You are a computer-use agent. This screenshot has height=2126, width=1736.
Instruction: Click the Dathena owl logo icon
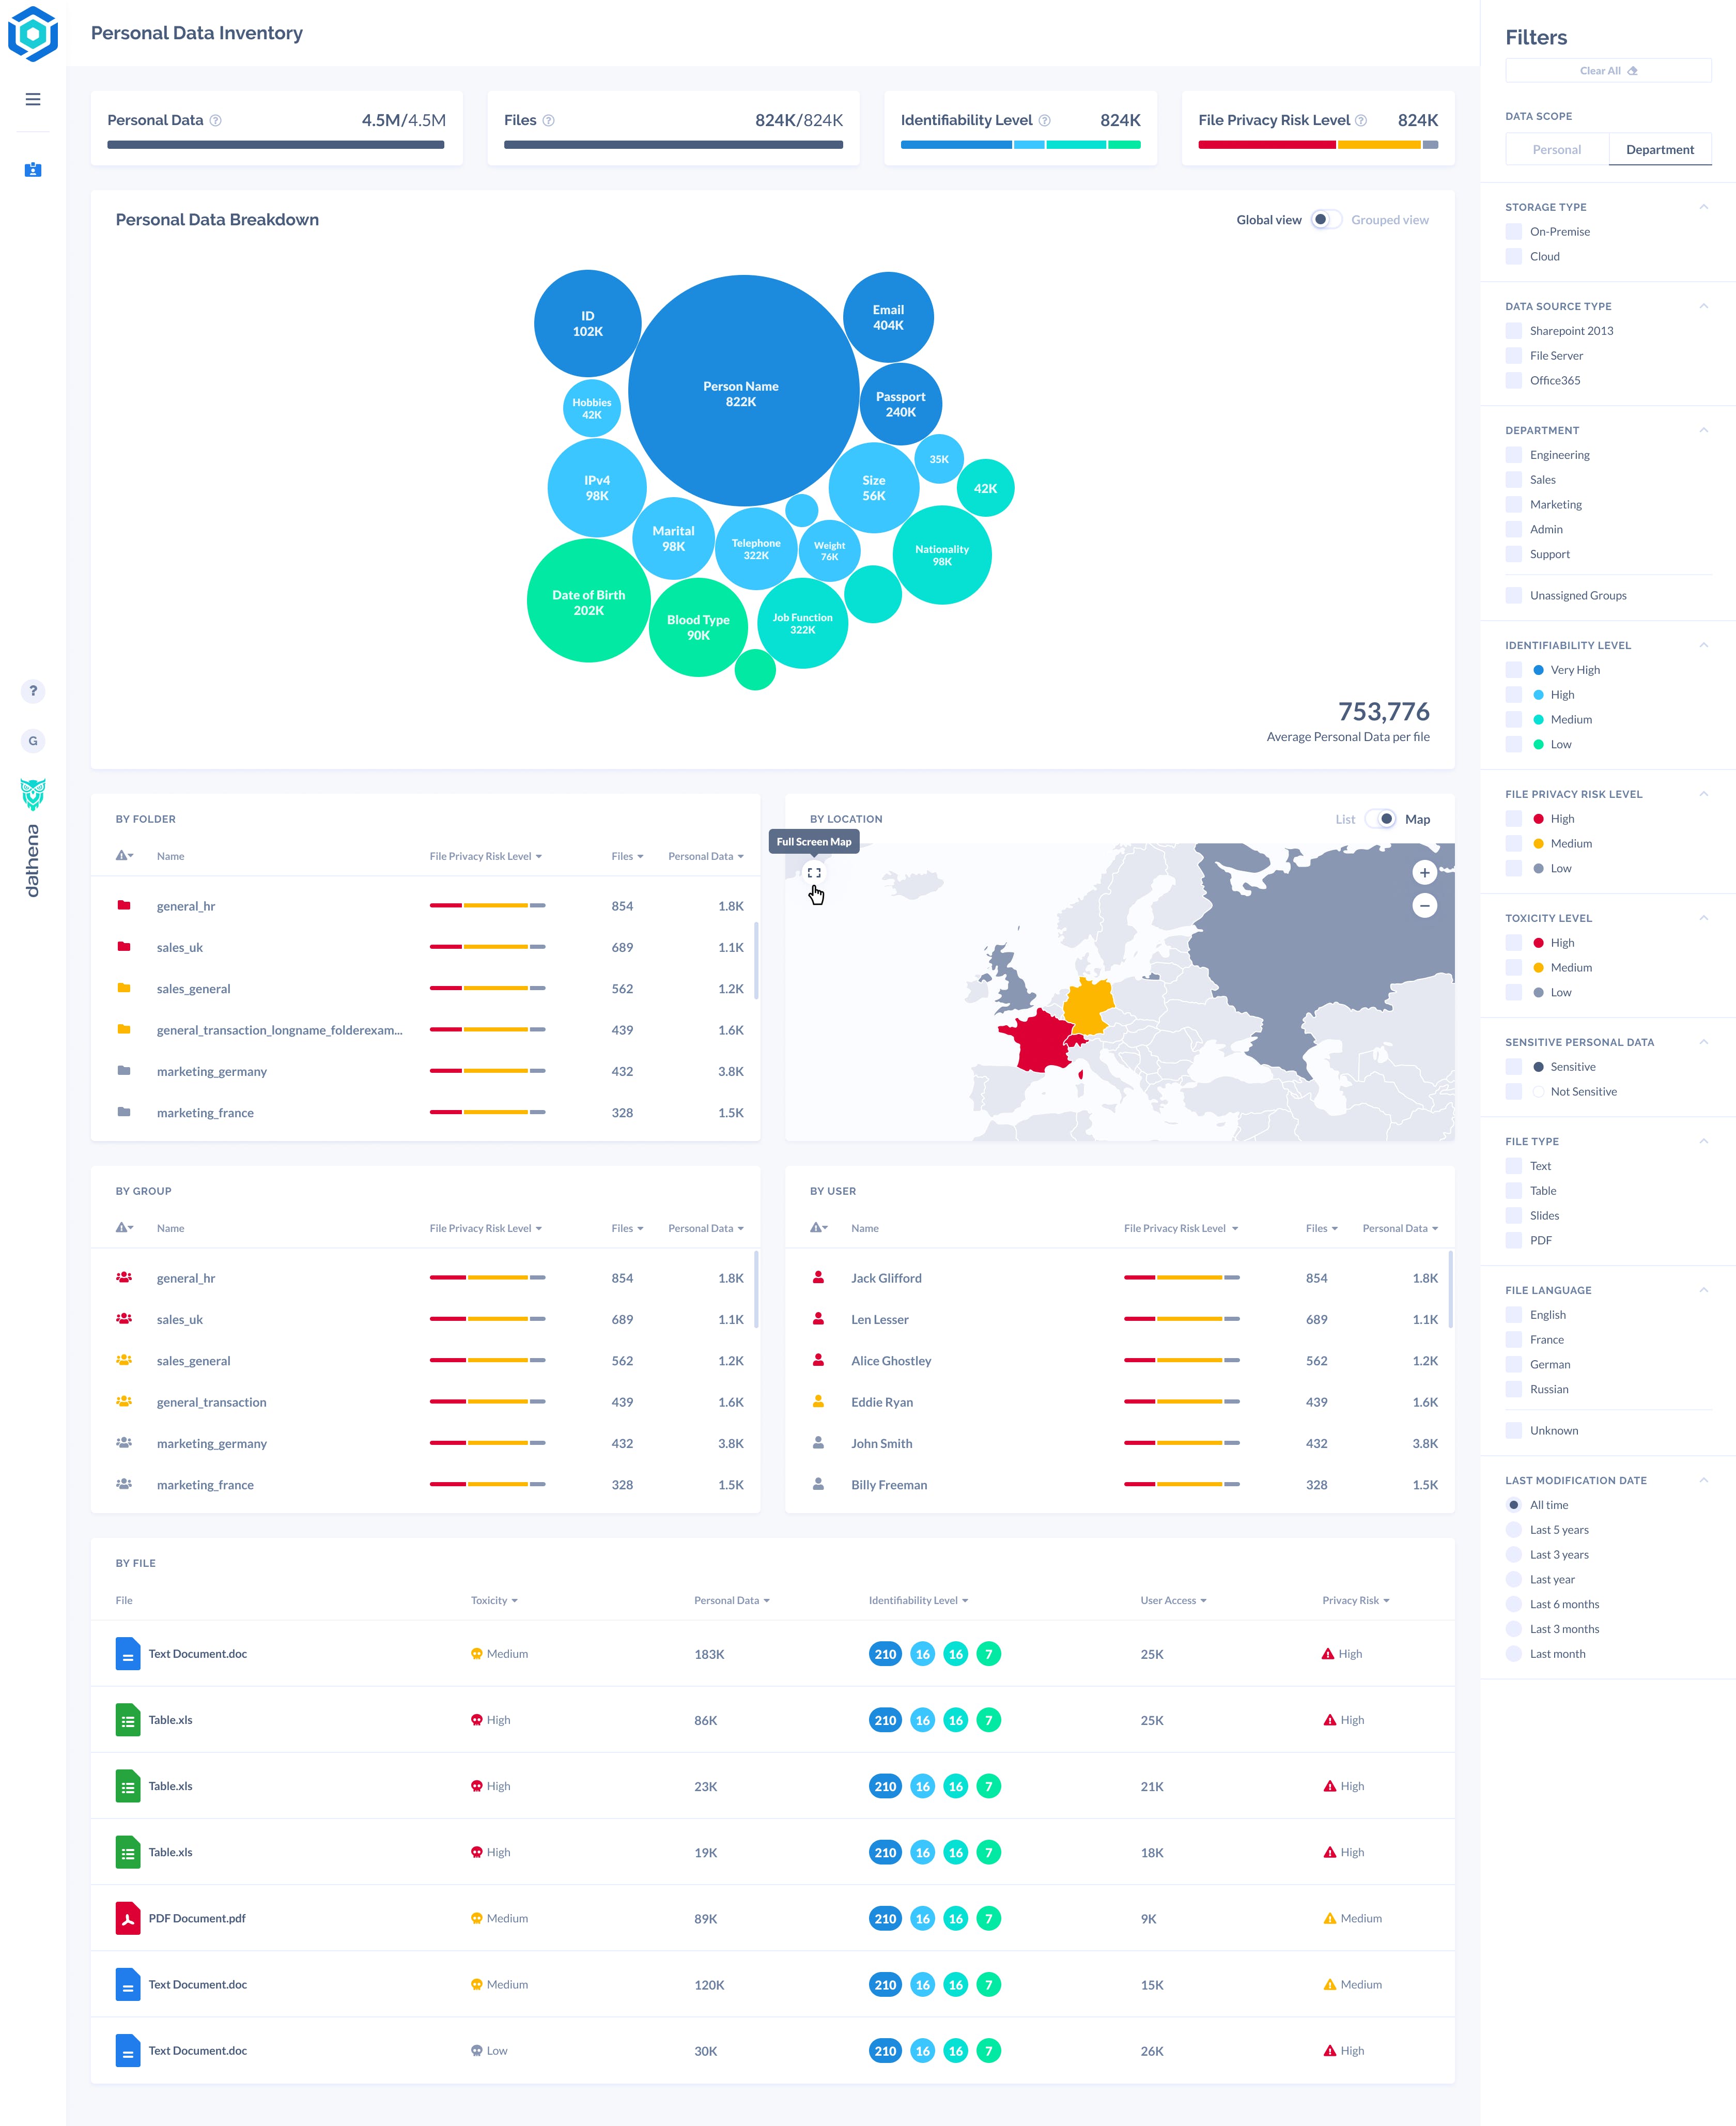coord(33,795)
